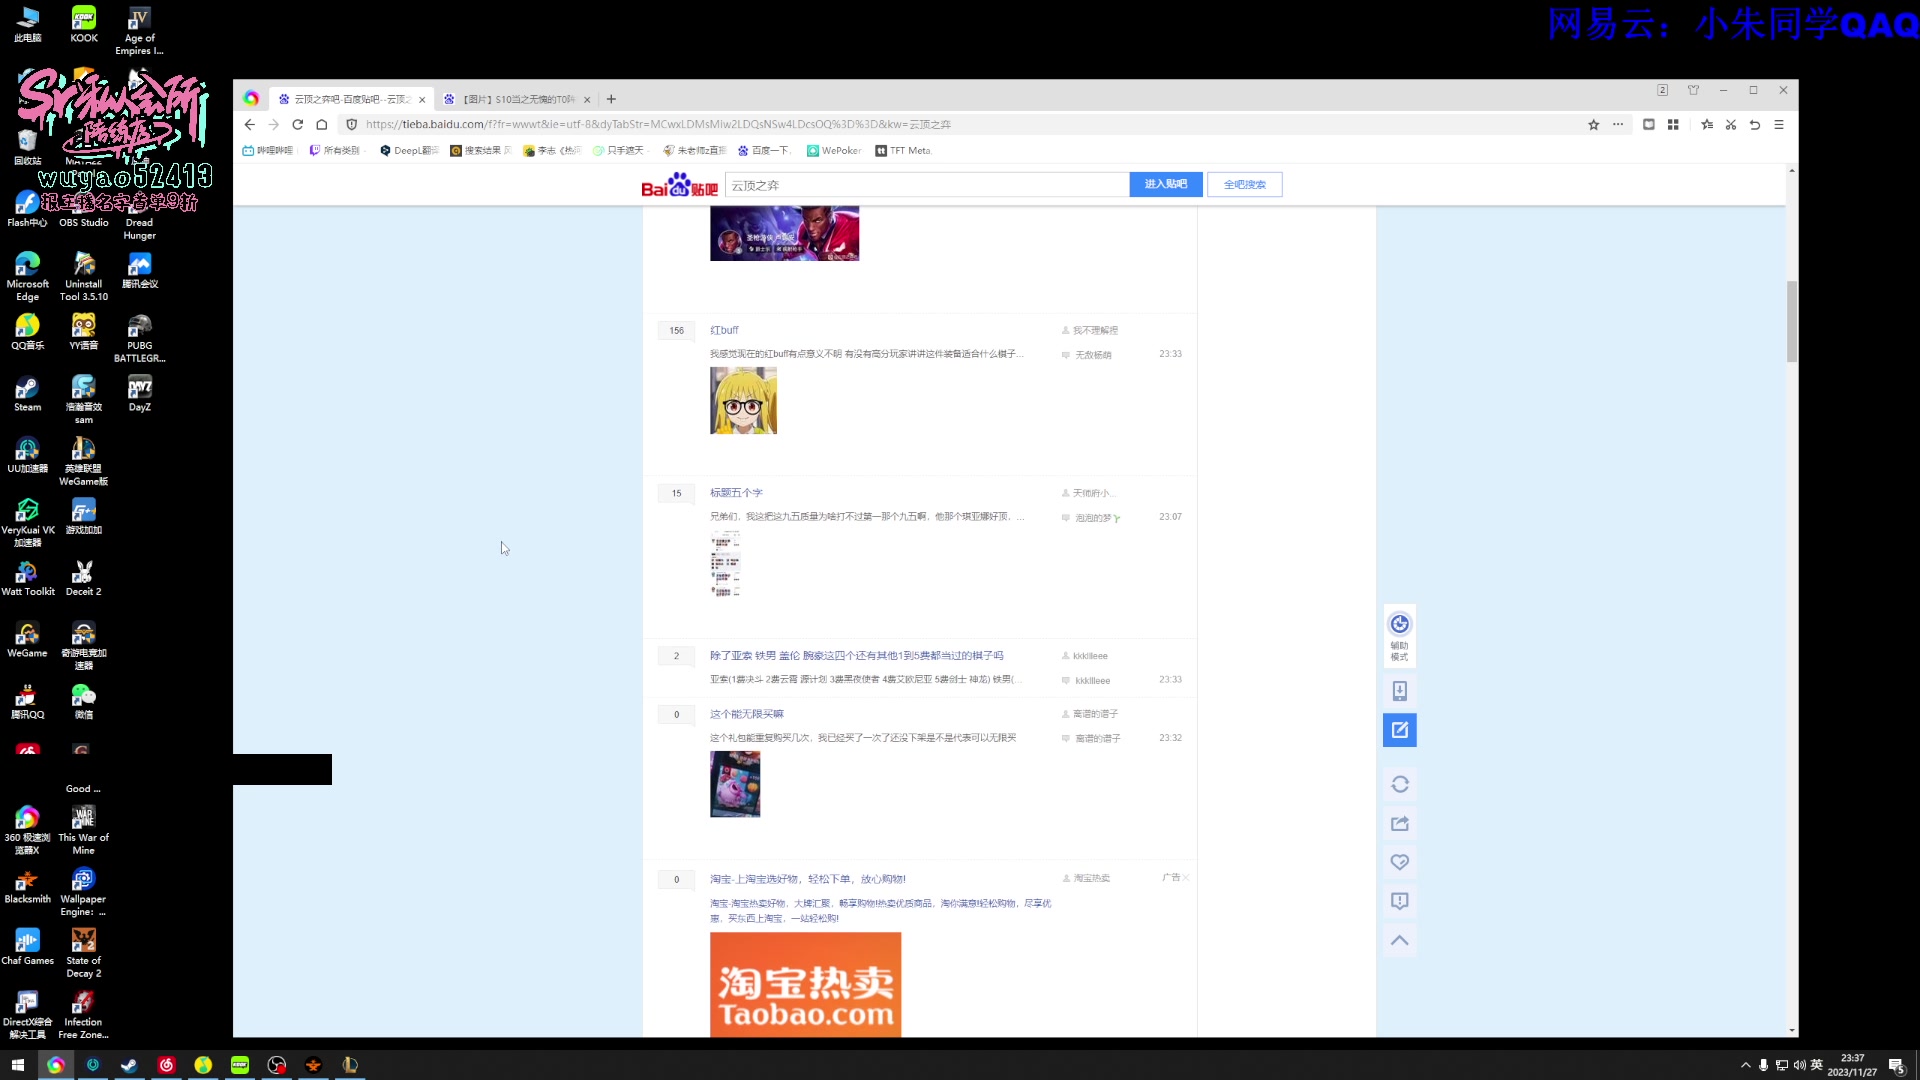Open the WePoker bookmark
Viewport: 1920px width, 1080px height.
coord(834,151)
